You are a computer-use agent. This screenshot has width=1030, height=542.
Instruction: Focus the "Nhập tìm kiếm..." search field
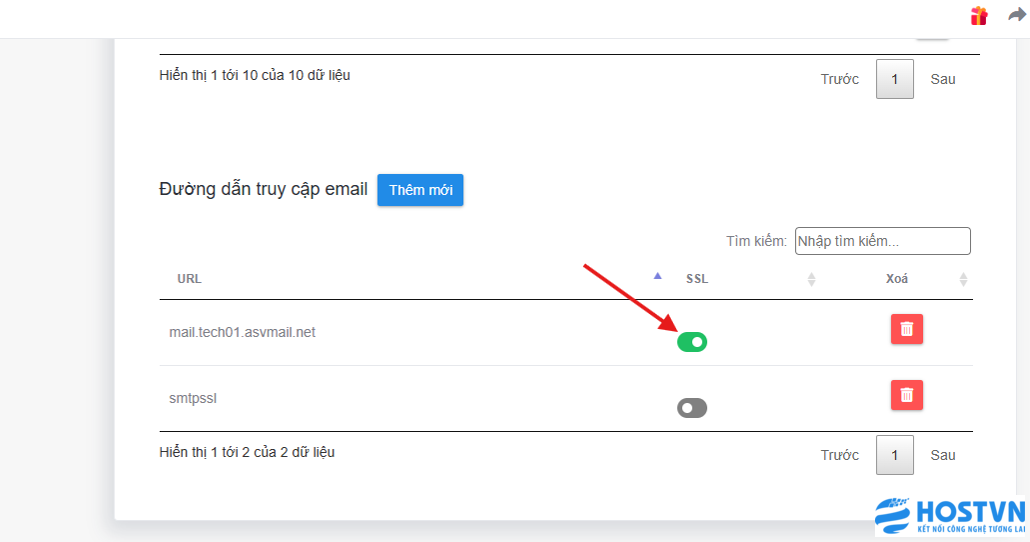[x=882, y=241]
